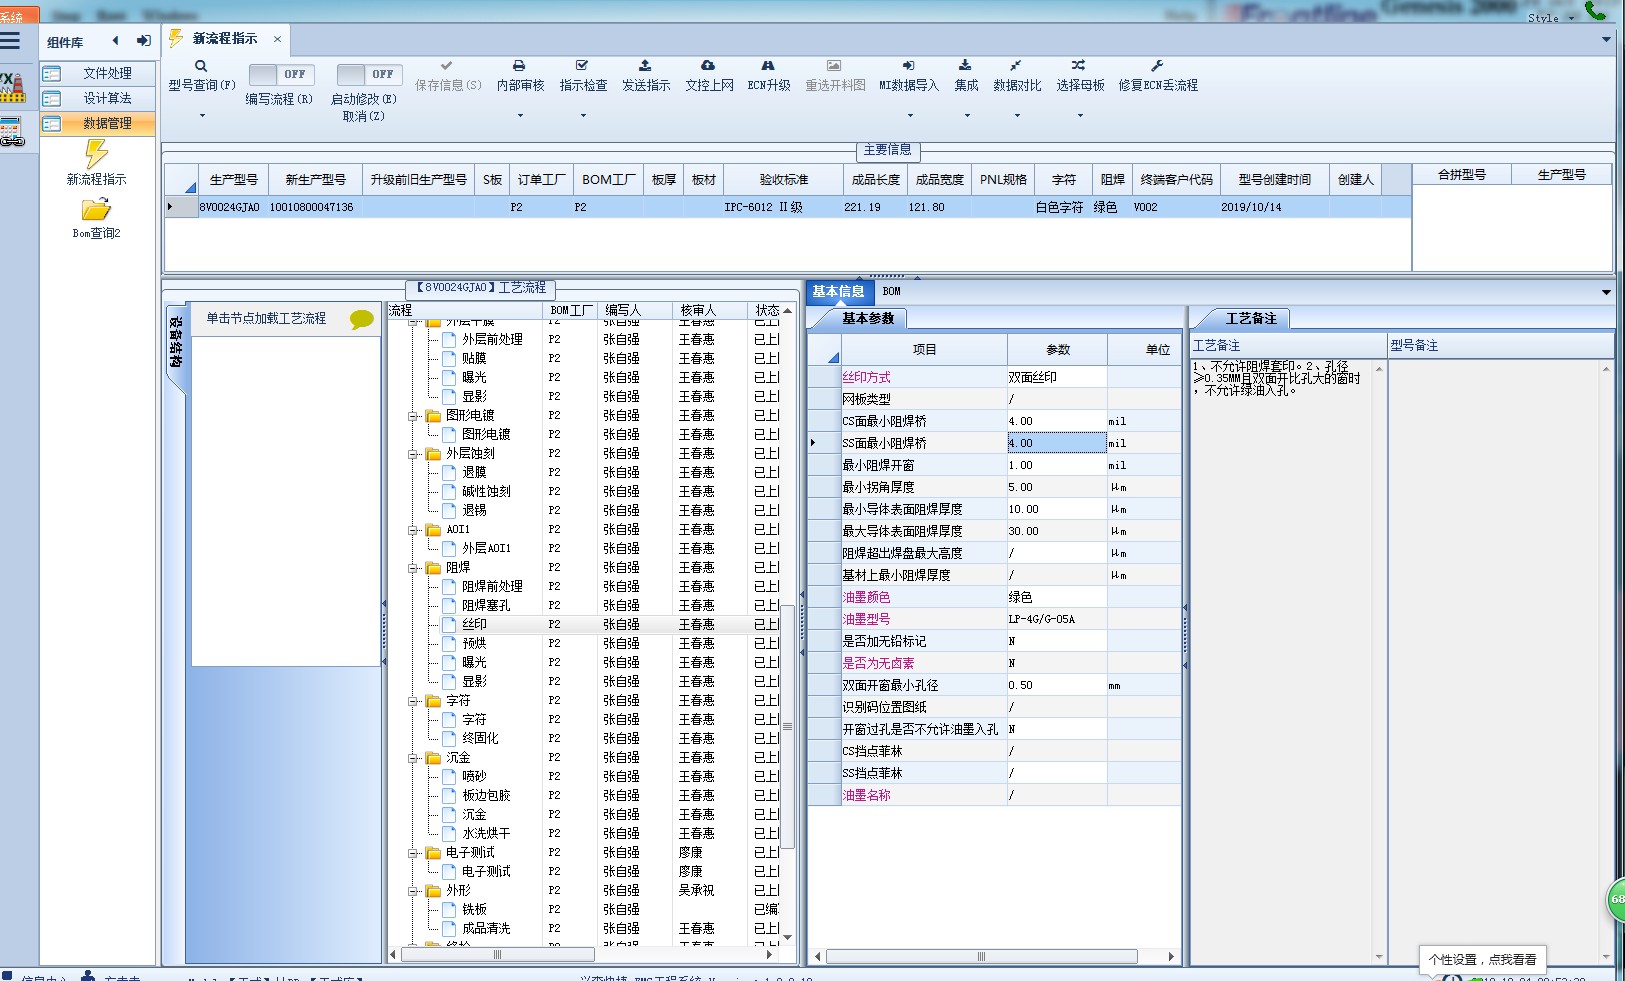Open 内部审核 print icon

click(x=519, y=65)
